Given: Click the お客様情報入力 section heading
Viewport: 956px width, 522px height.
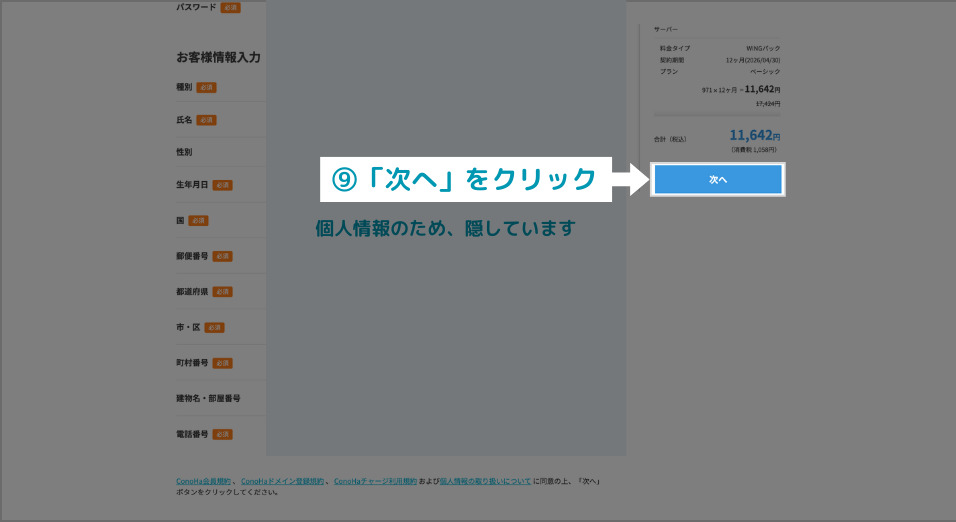Looking at the screenshot, I should pyautogui.click(x=218, y=57).
